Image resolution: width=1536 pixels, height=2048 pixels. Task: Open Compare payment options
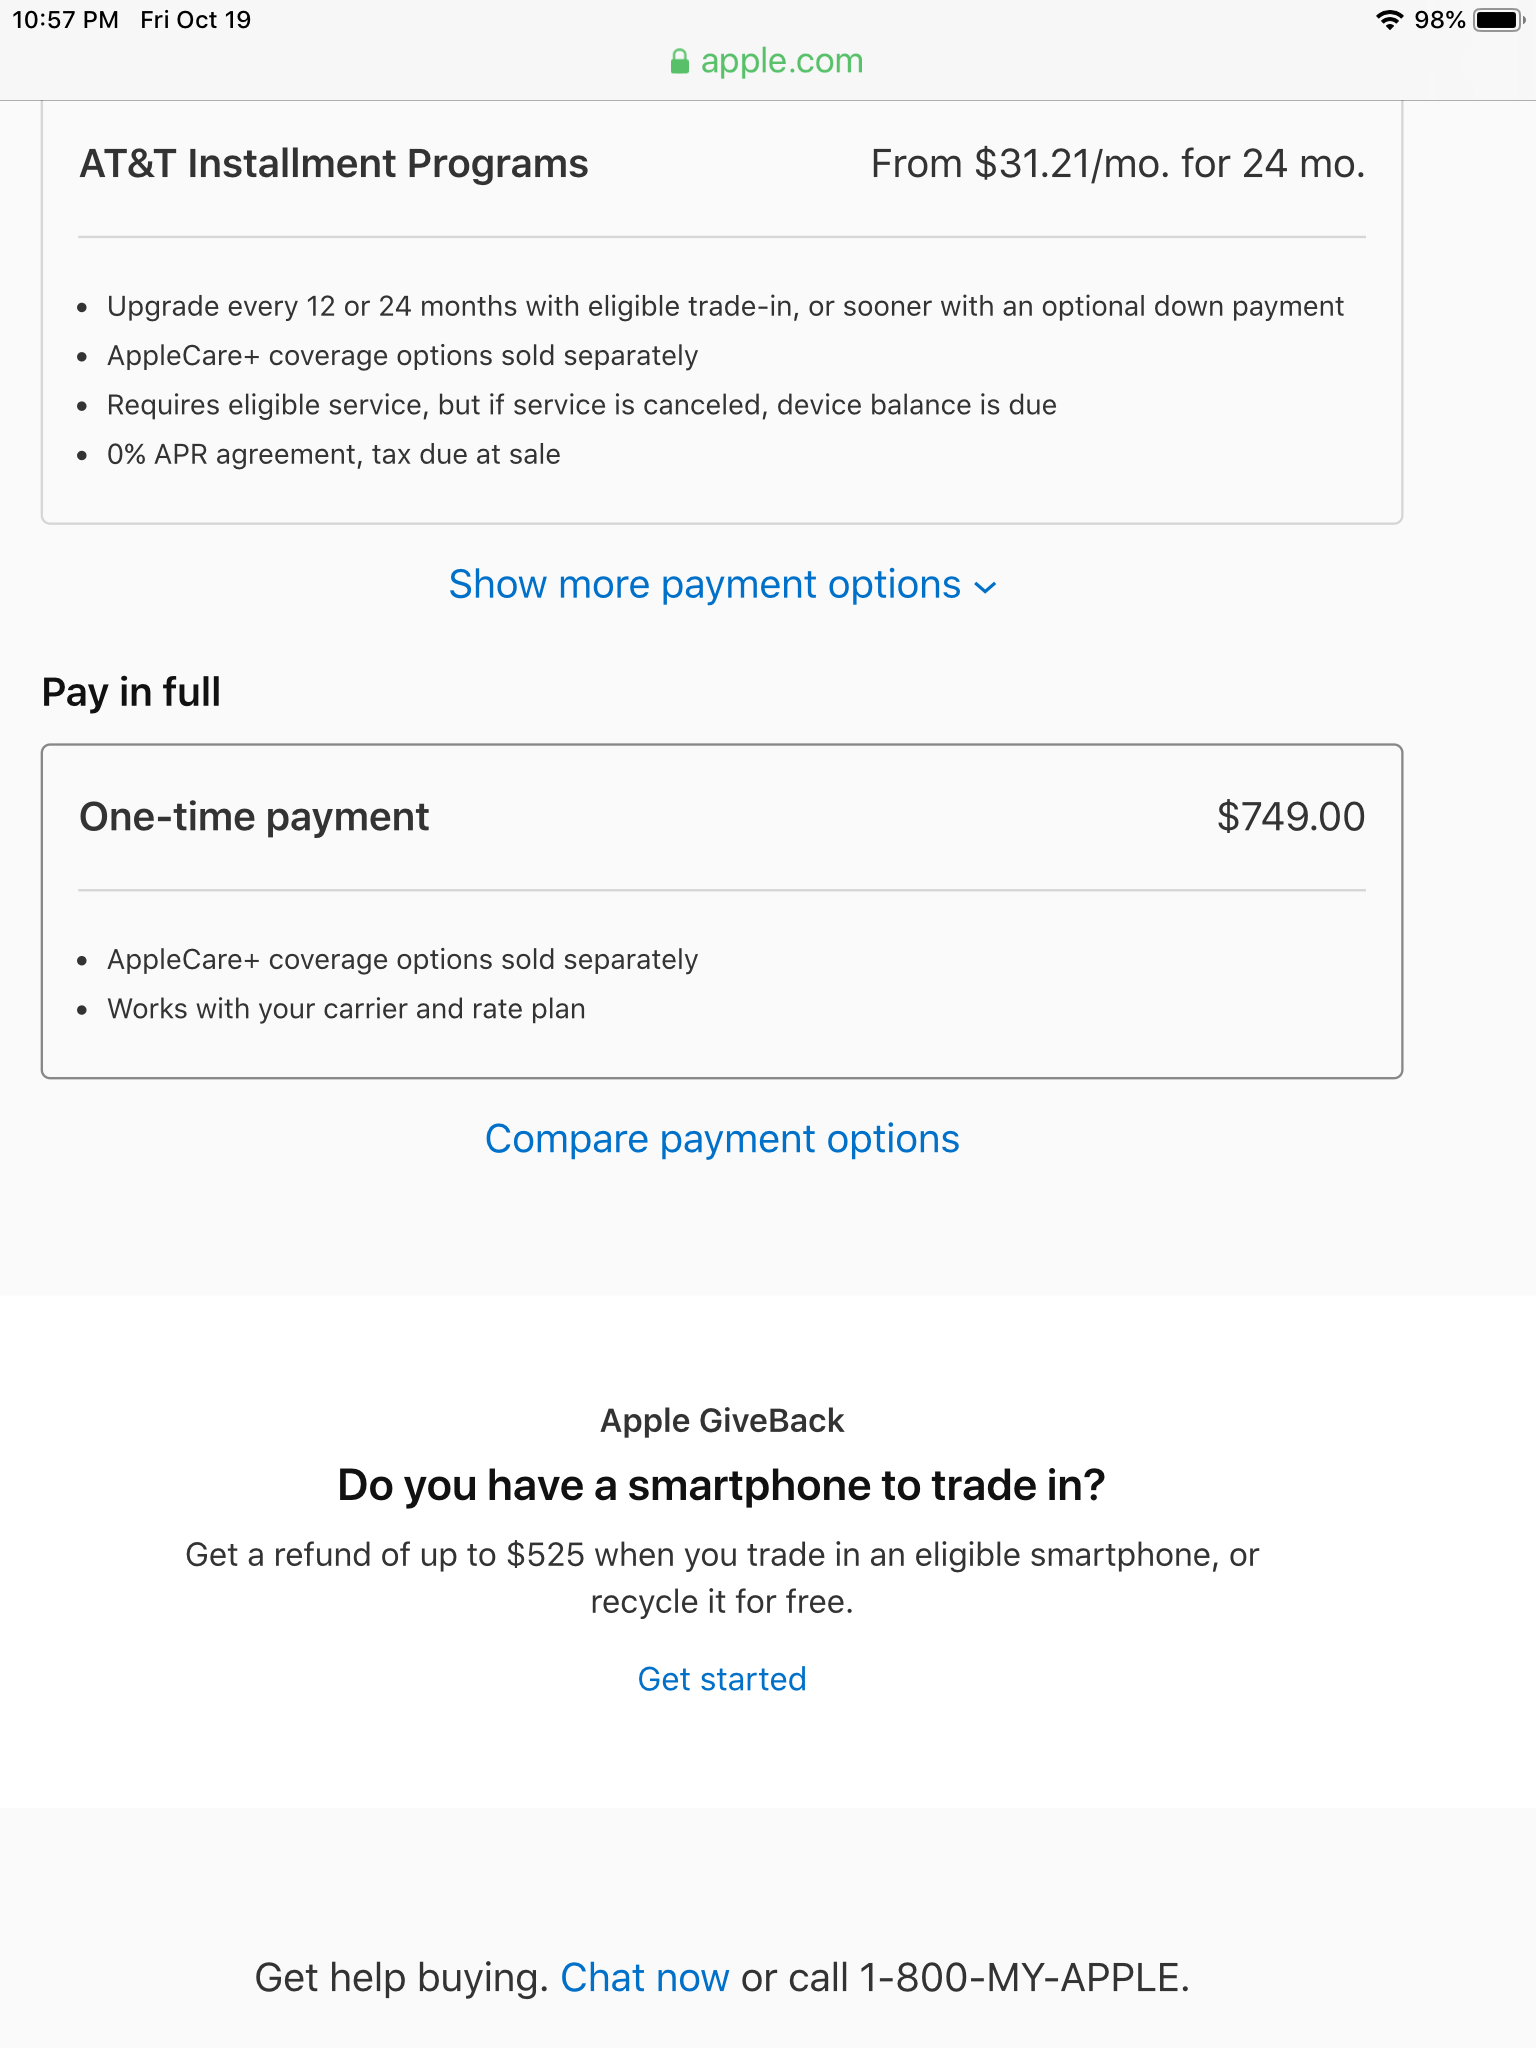722,1139
